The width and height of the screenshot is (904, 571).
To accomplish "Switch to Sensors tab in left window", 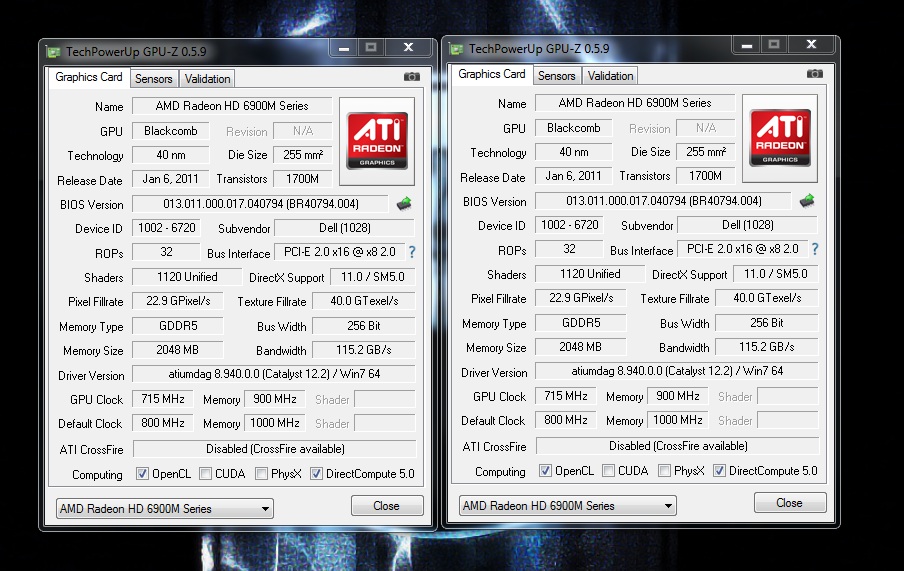I will tap(153, 79).
